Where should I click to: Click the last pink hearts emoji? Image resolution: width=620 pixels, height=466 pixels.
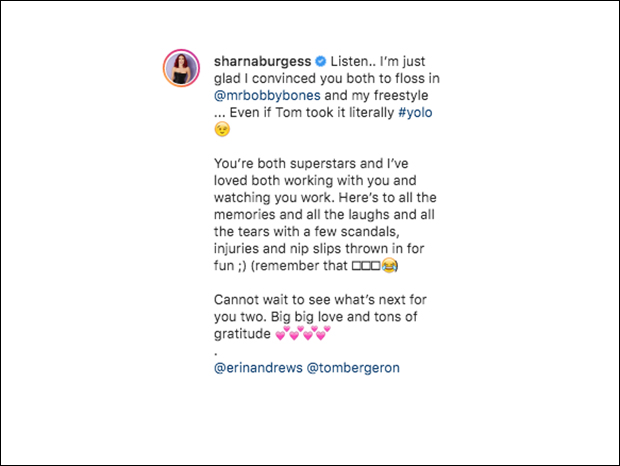[x=323, y=333]
